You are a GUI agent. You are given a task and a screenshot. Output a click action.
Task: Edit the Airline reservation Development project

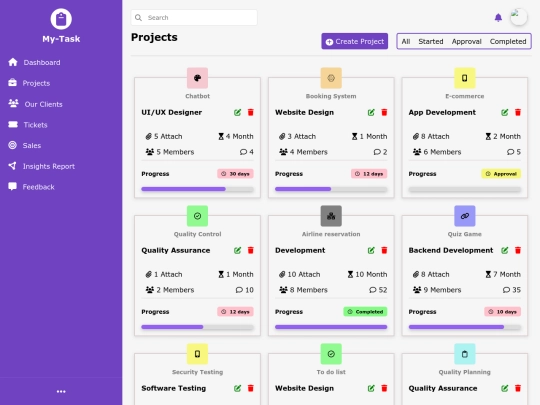pyautogui.click(x=371, y=250)
